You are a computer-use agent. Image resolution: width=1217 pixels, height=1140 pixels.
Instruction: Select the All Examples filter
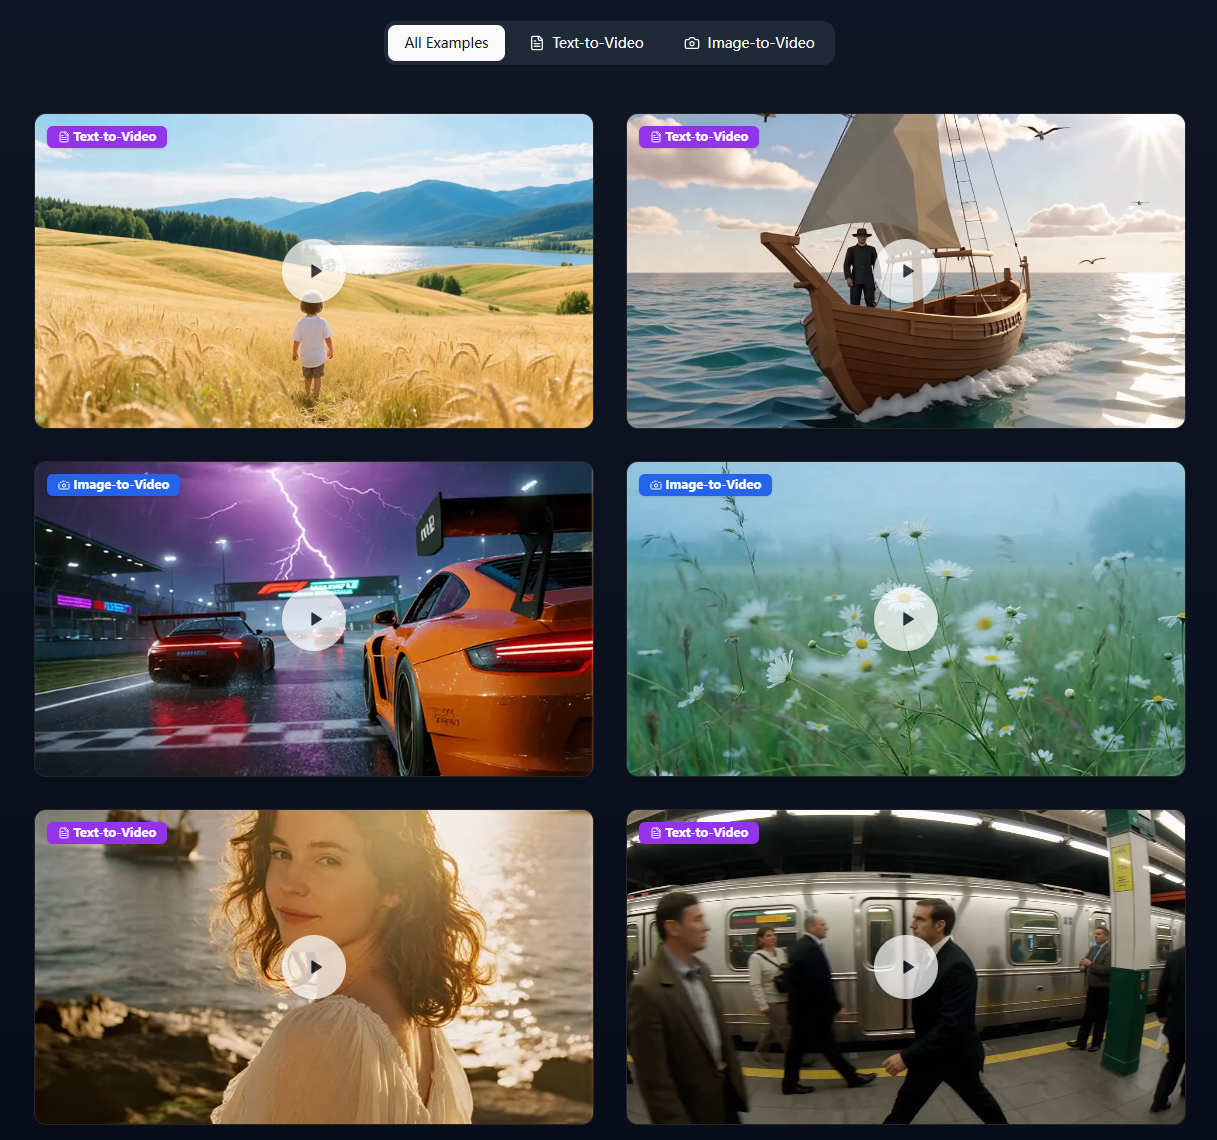(446, 43)
